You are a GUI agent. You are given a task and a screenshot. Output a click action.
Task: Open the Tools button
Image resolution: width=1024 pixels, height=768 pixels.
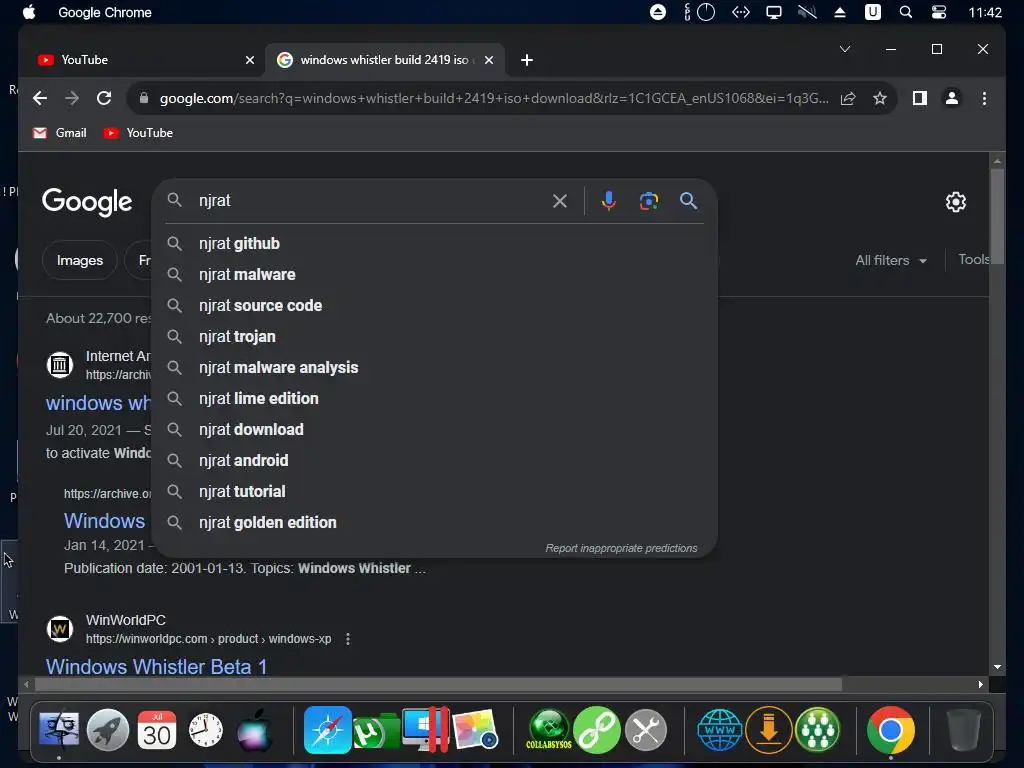pos(973,259)
